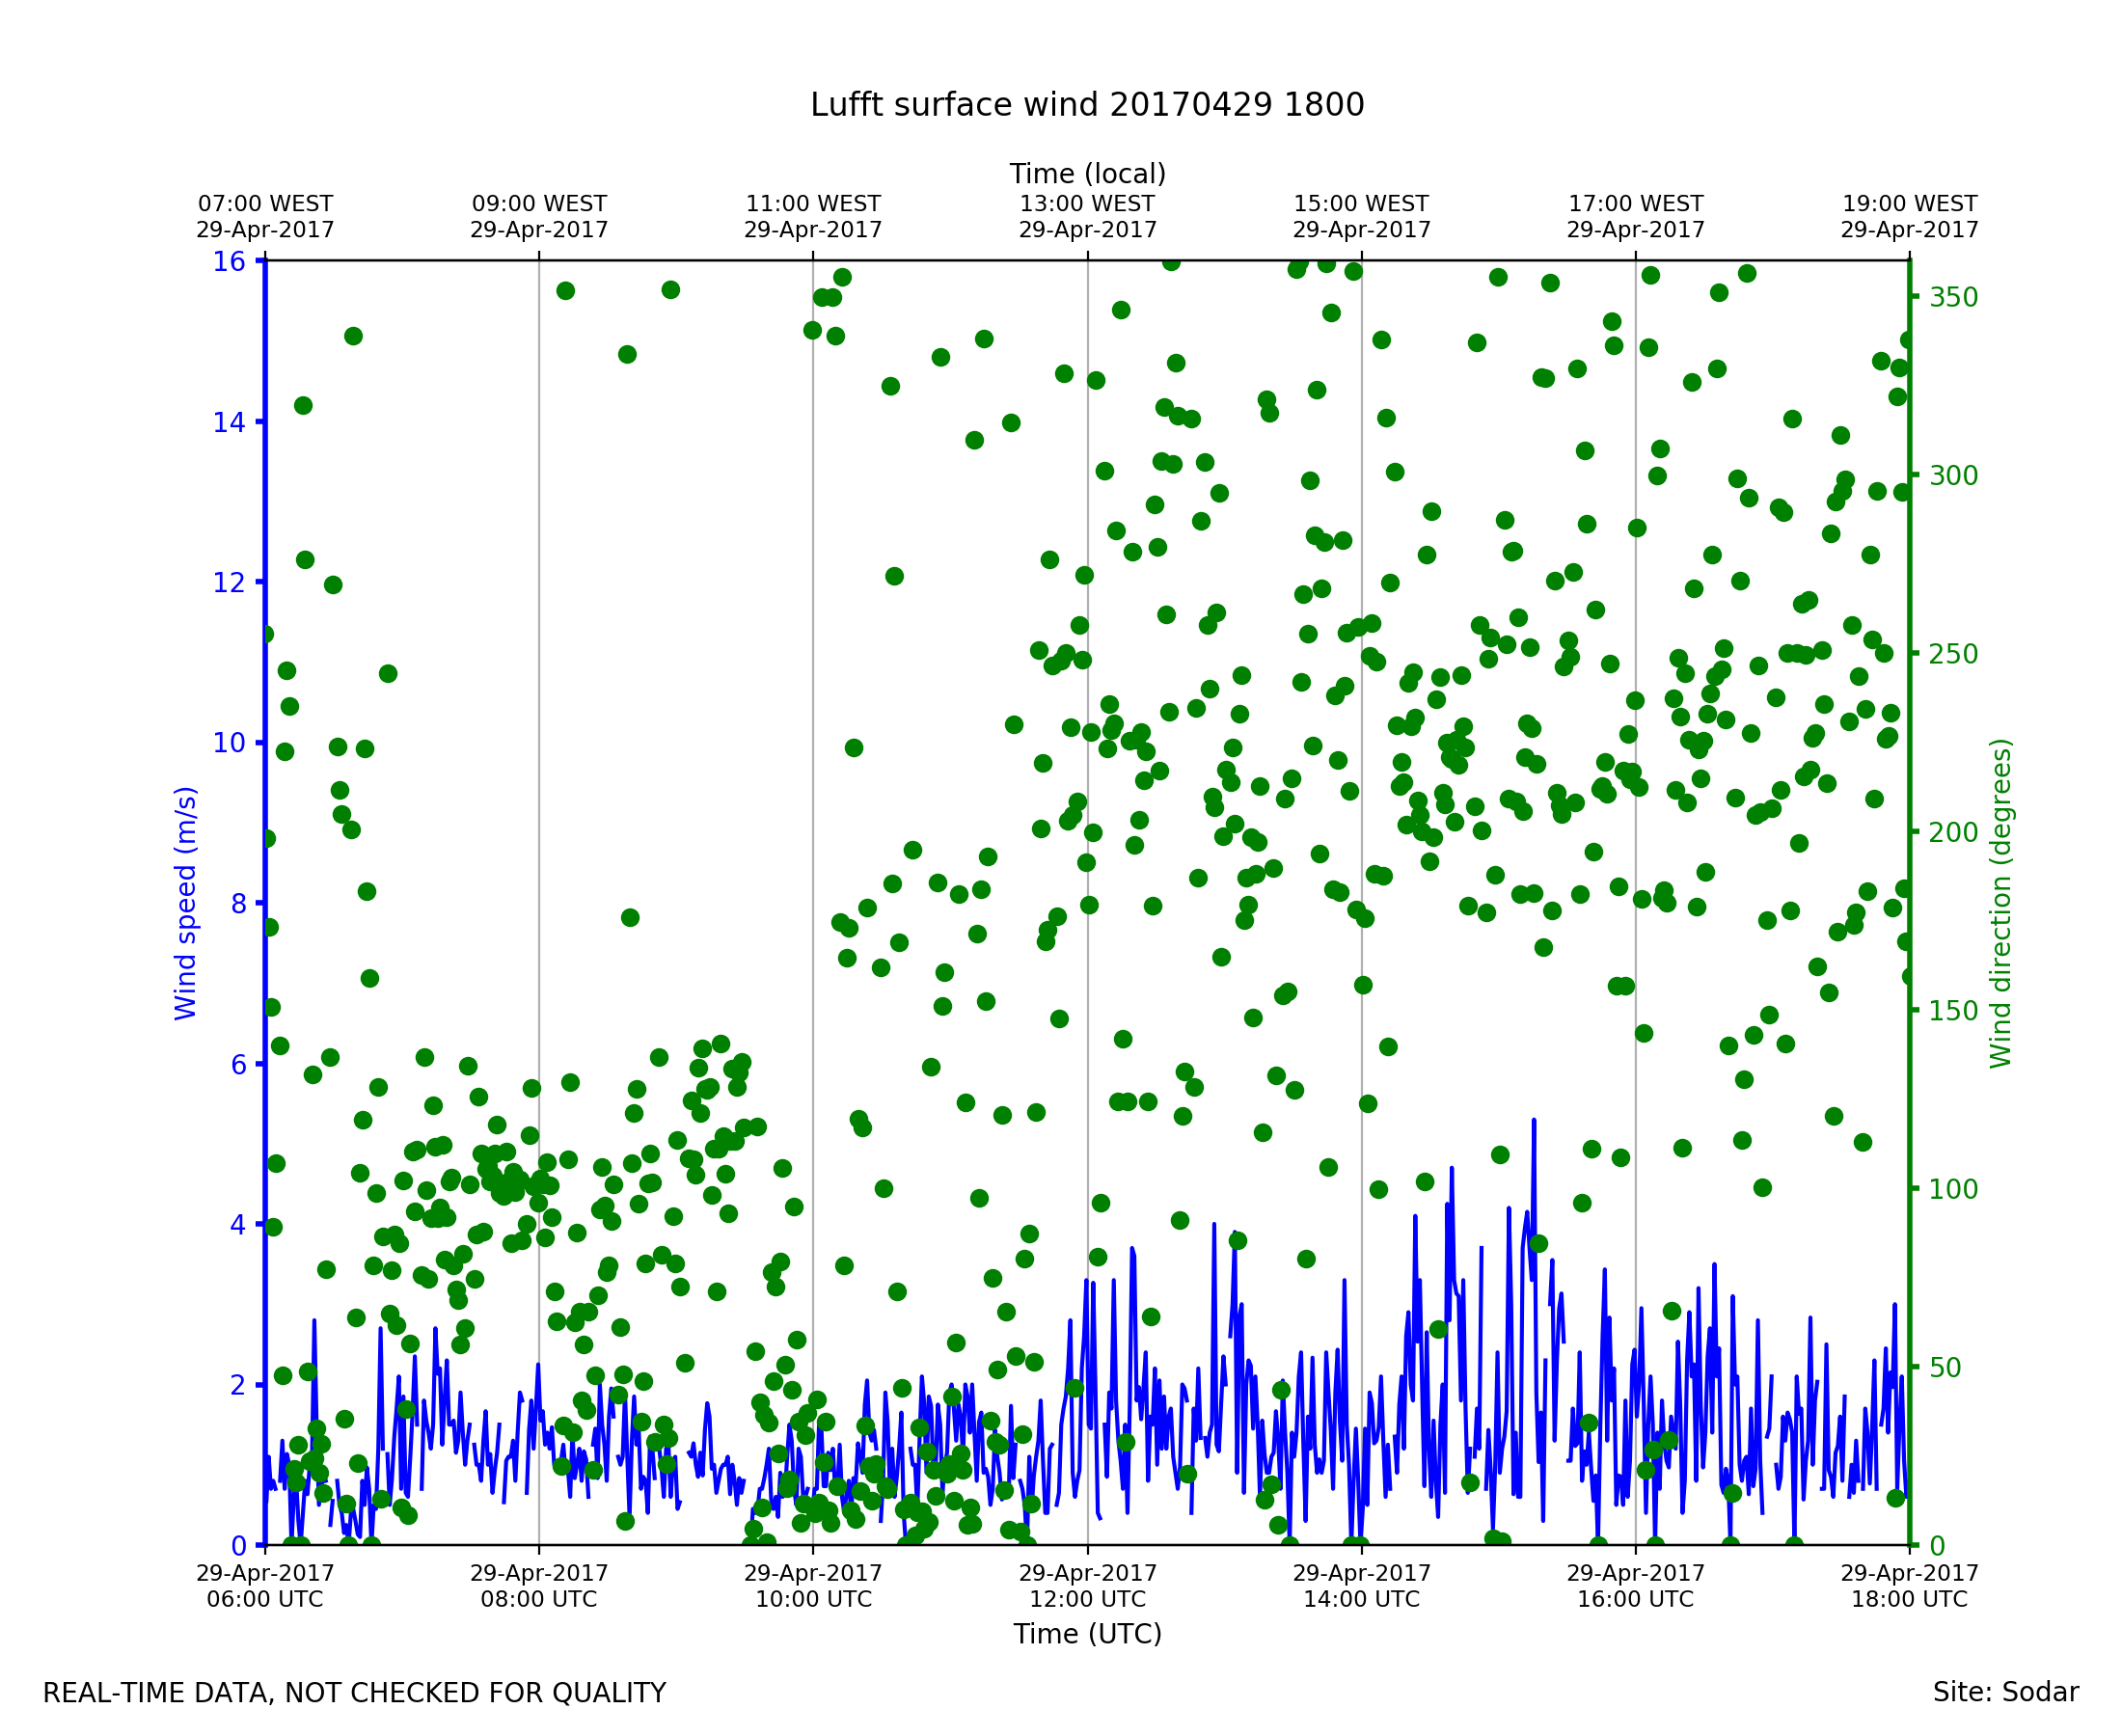Click the 'Time (UTC)' bottom axis label
This screenshot has width=2122, height=1736.
pos(1087,1634)
